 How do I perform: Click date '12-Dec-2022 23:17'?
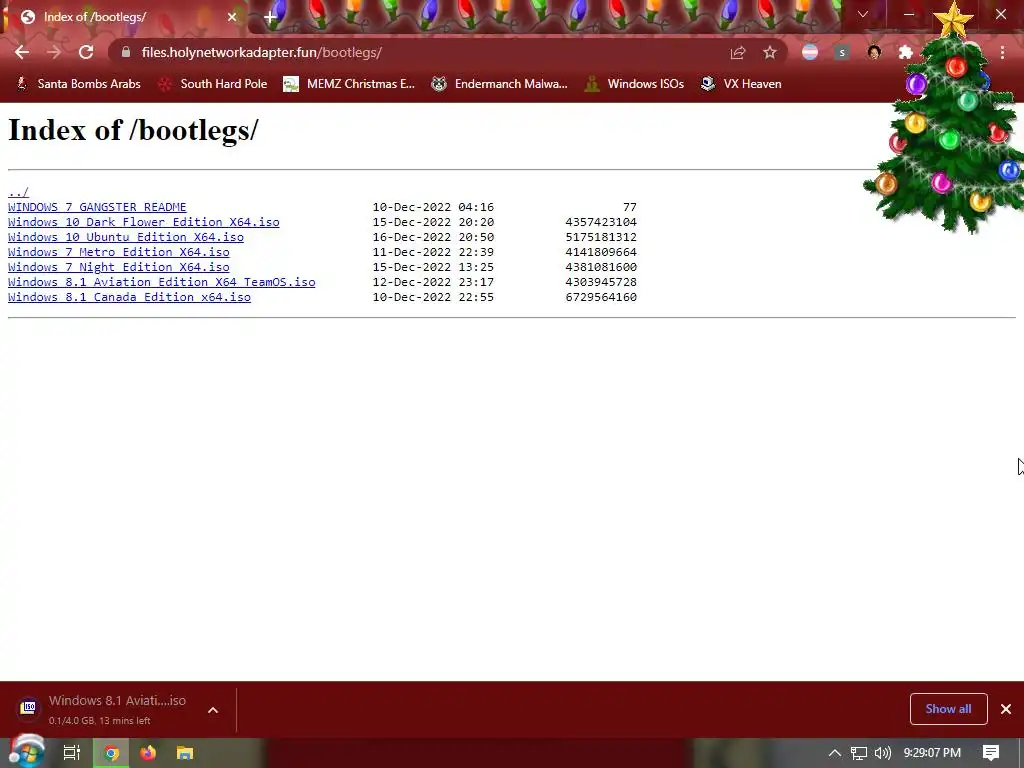(433, 282)
